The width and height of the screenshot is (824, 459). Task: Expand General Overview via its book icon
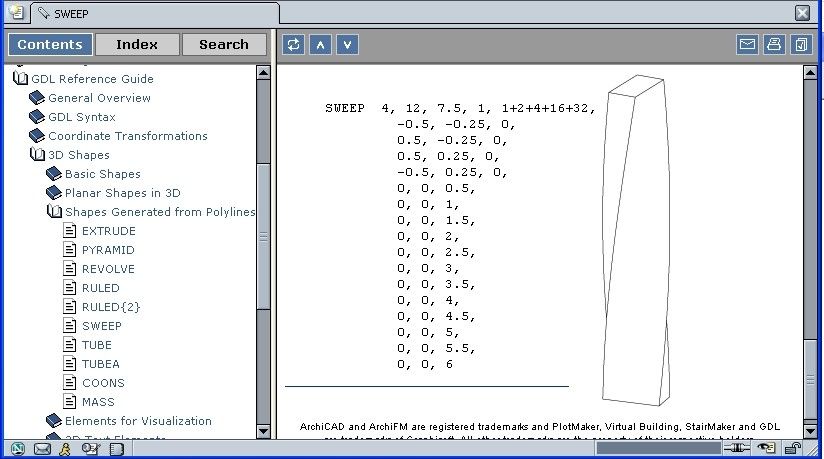pyautogui.click(x=37, y=97)
